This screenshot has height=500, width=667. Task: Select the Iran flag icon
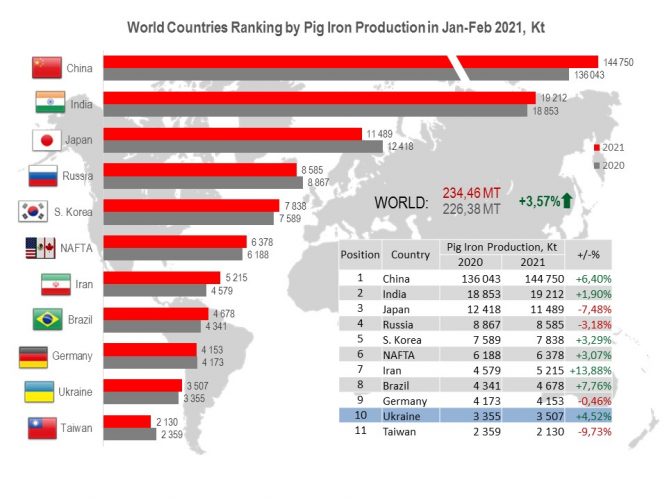point(56,284)
